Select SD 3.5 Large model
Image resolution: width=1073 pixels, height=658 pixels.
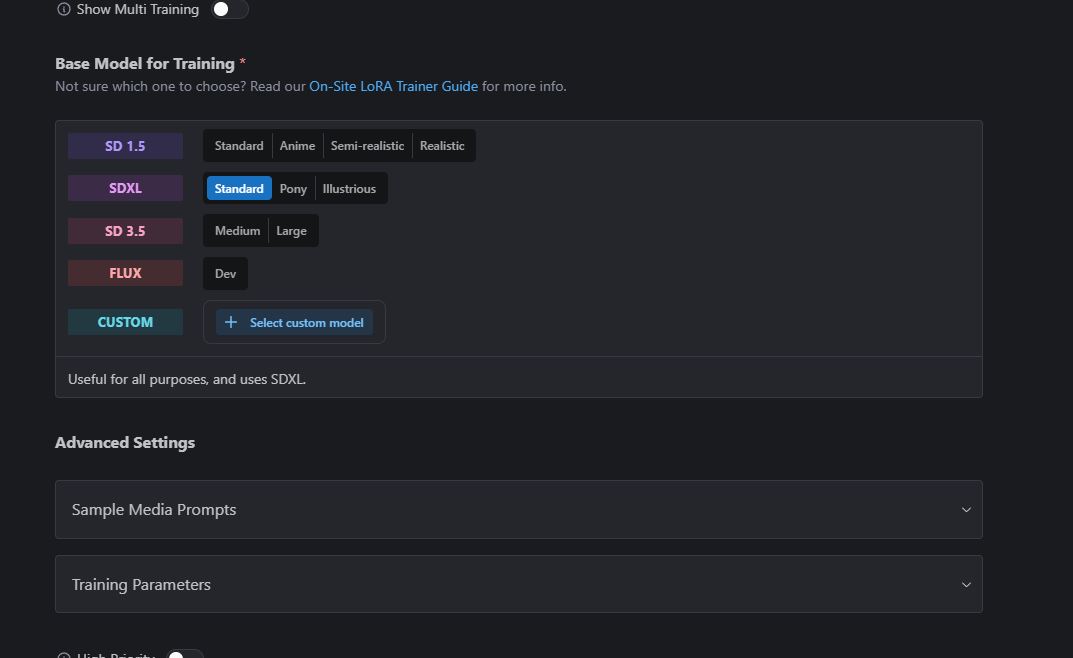292,231
